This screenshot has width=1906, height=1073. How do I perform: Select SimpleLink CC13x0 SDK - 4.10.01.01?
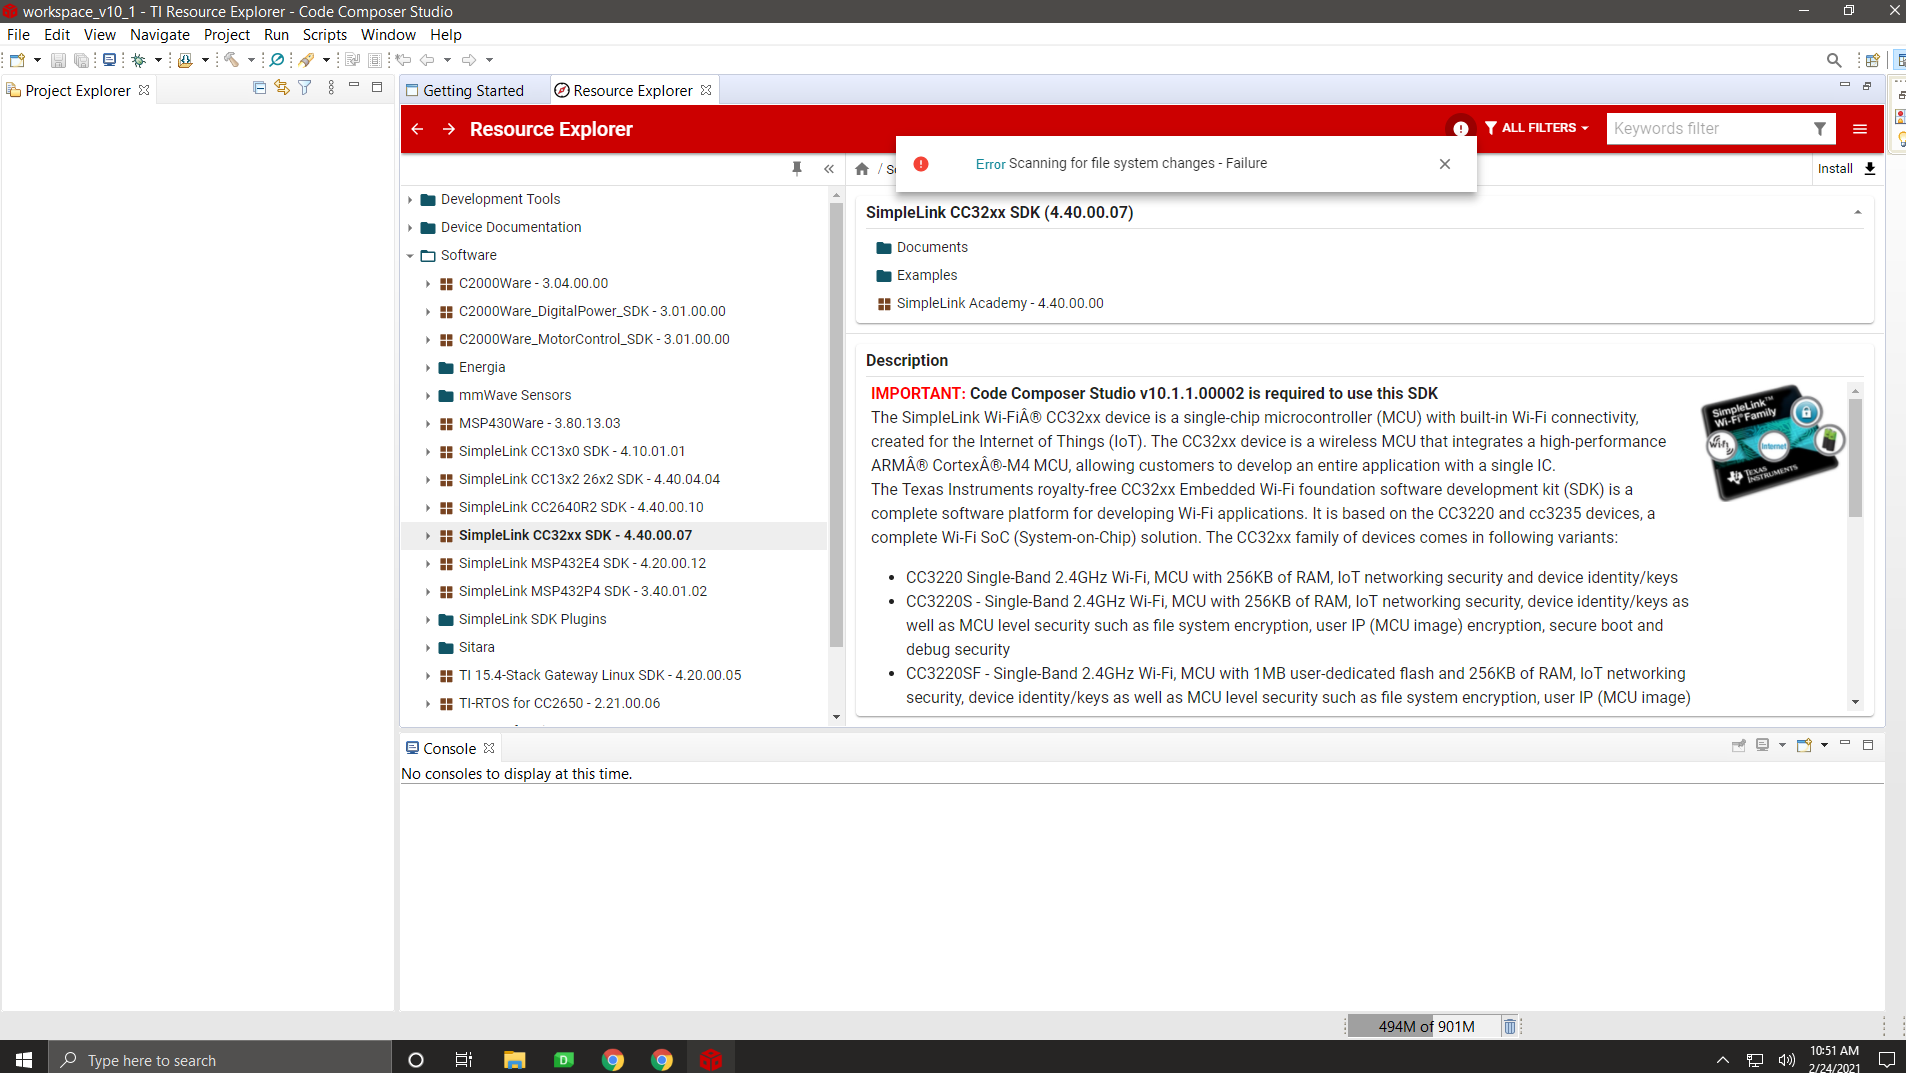572,451
